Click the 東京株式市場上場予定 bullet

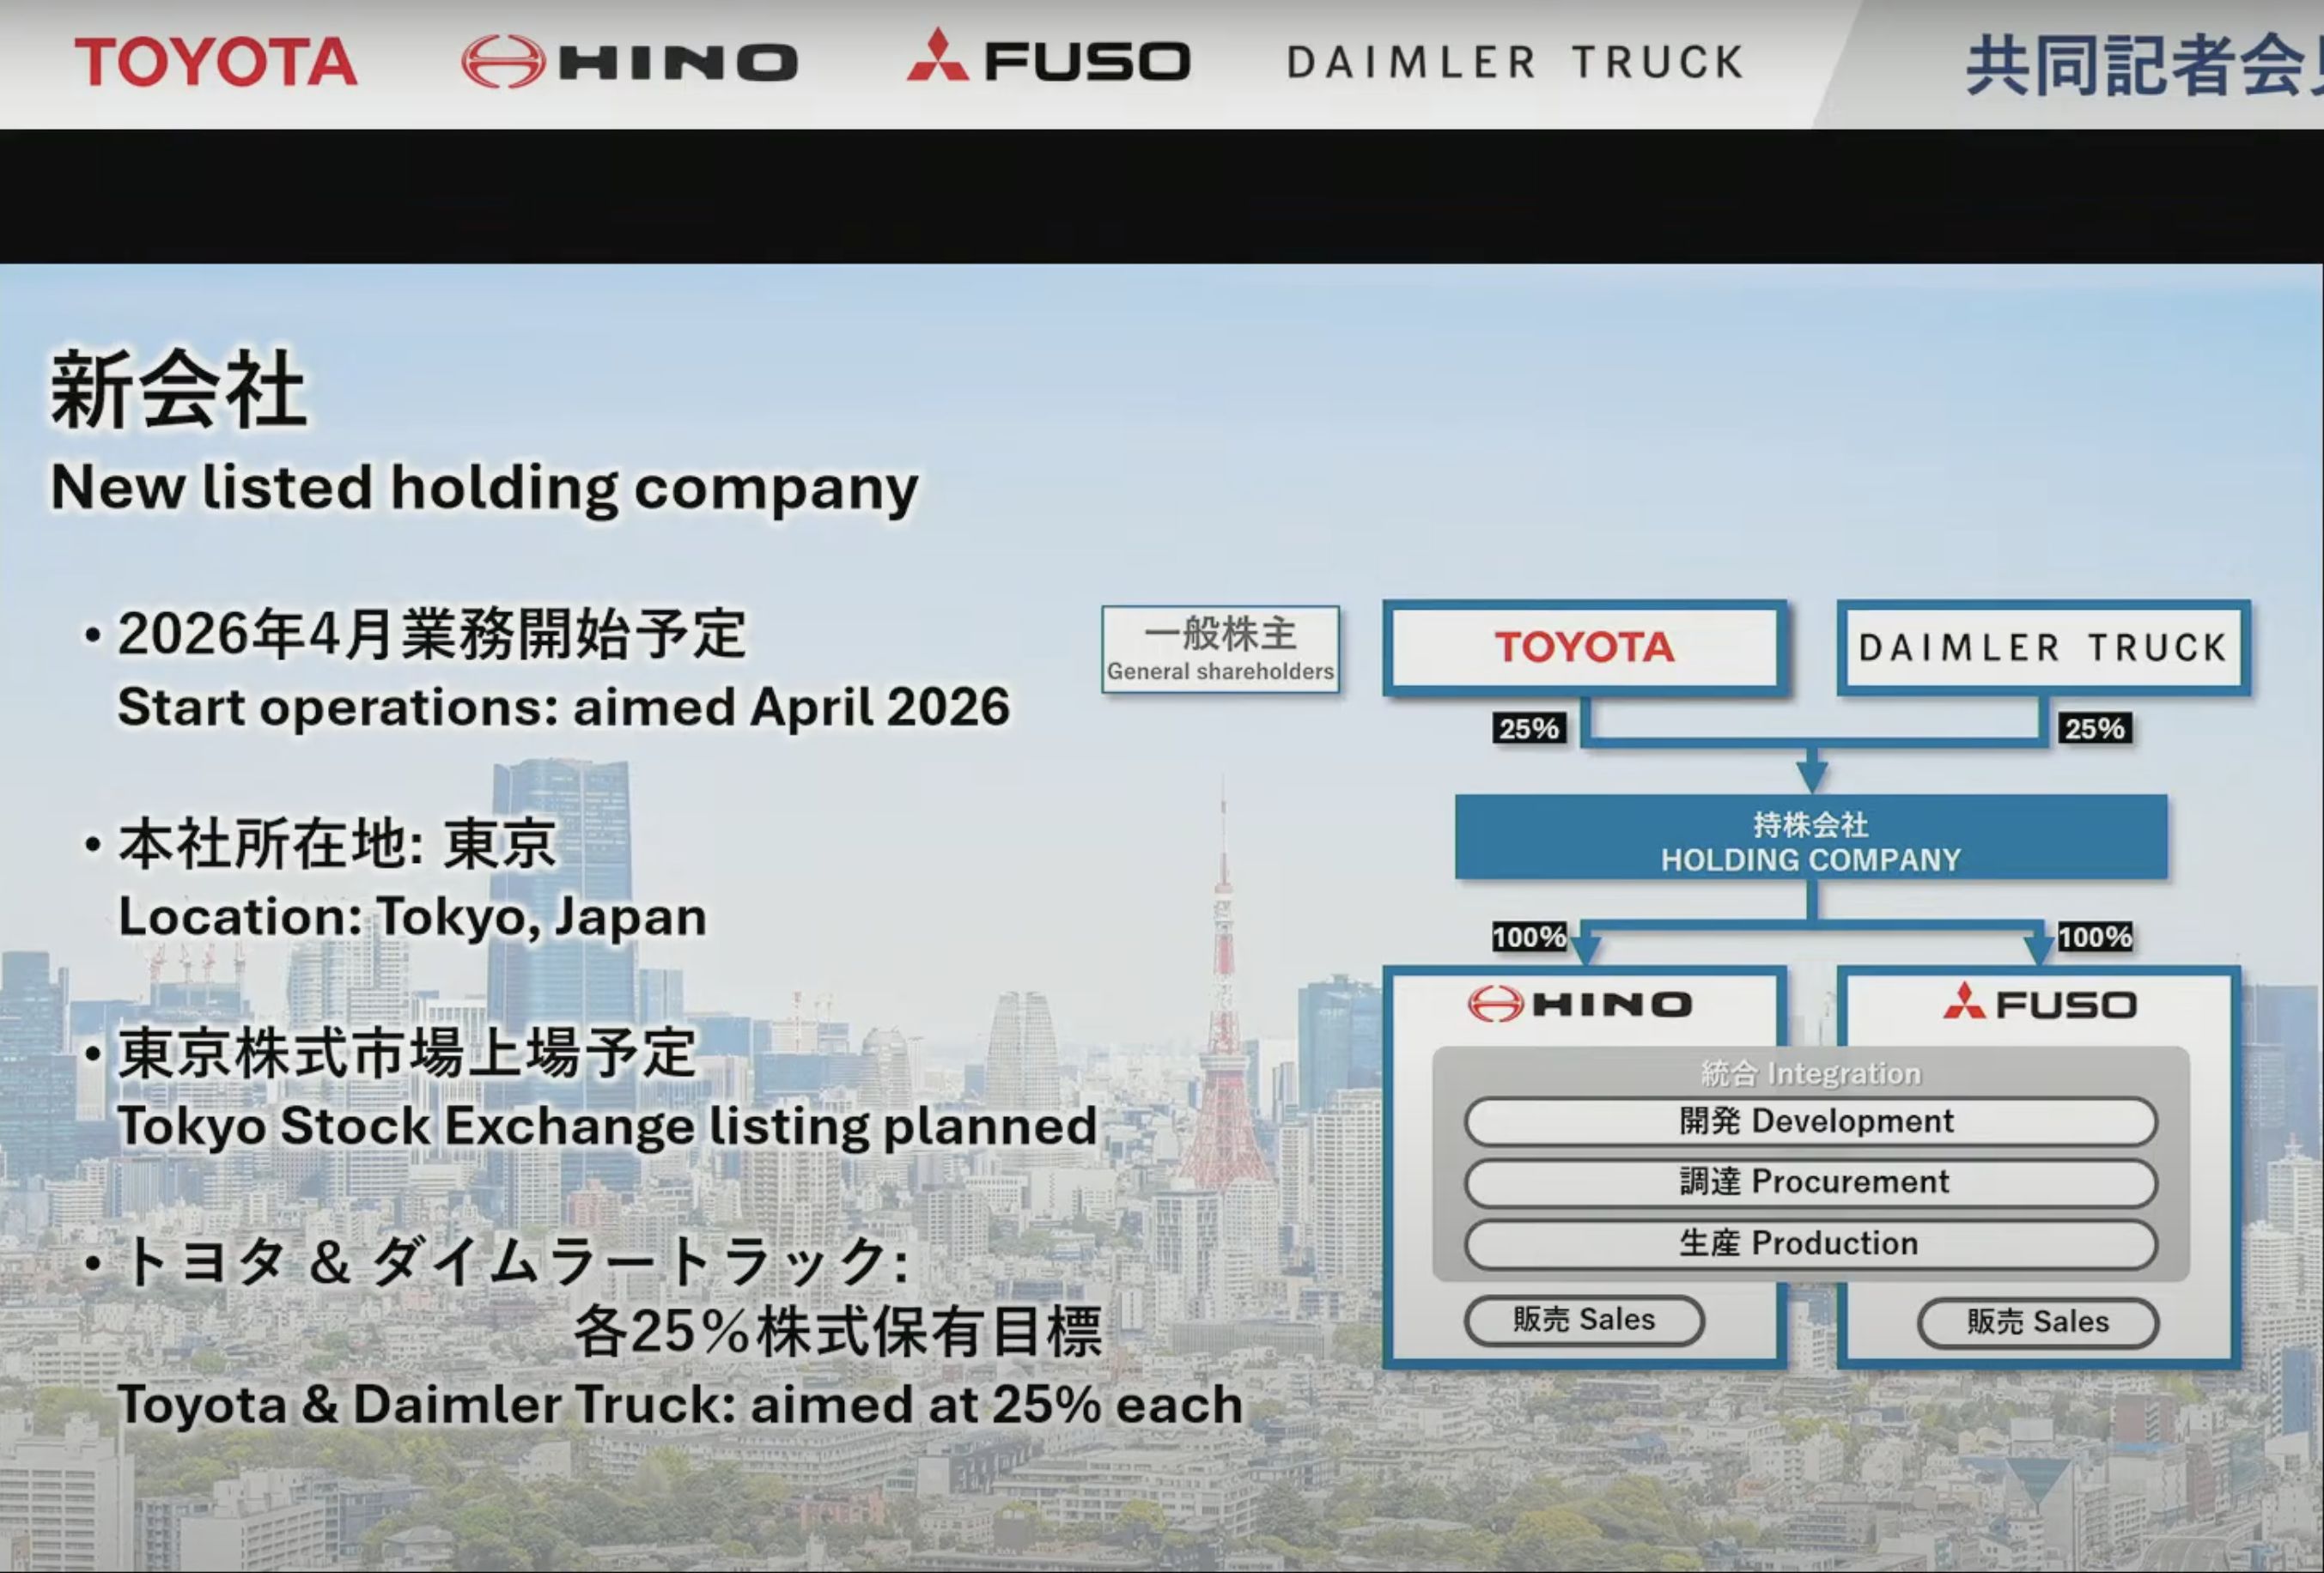coord(406,1053)
